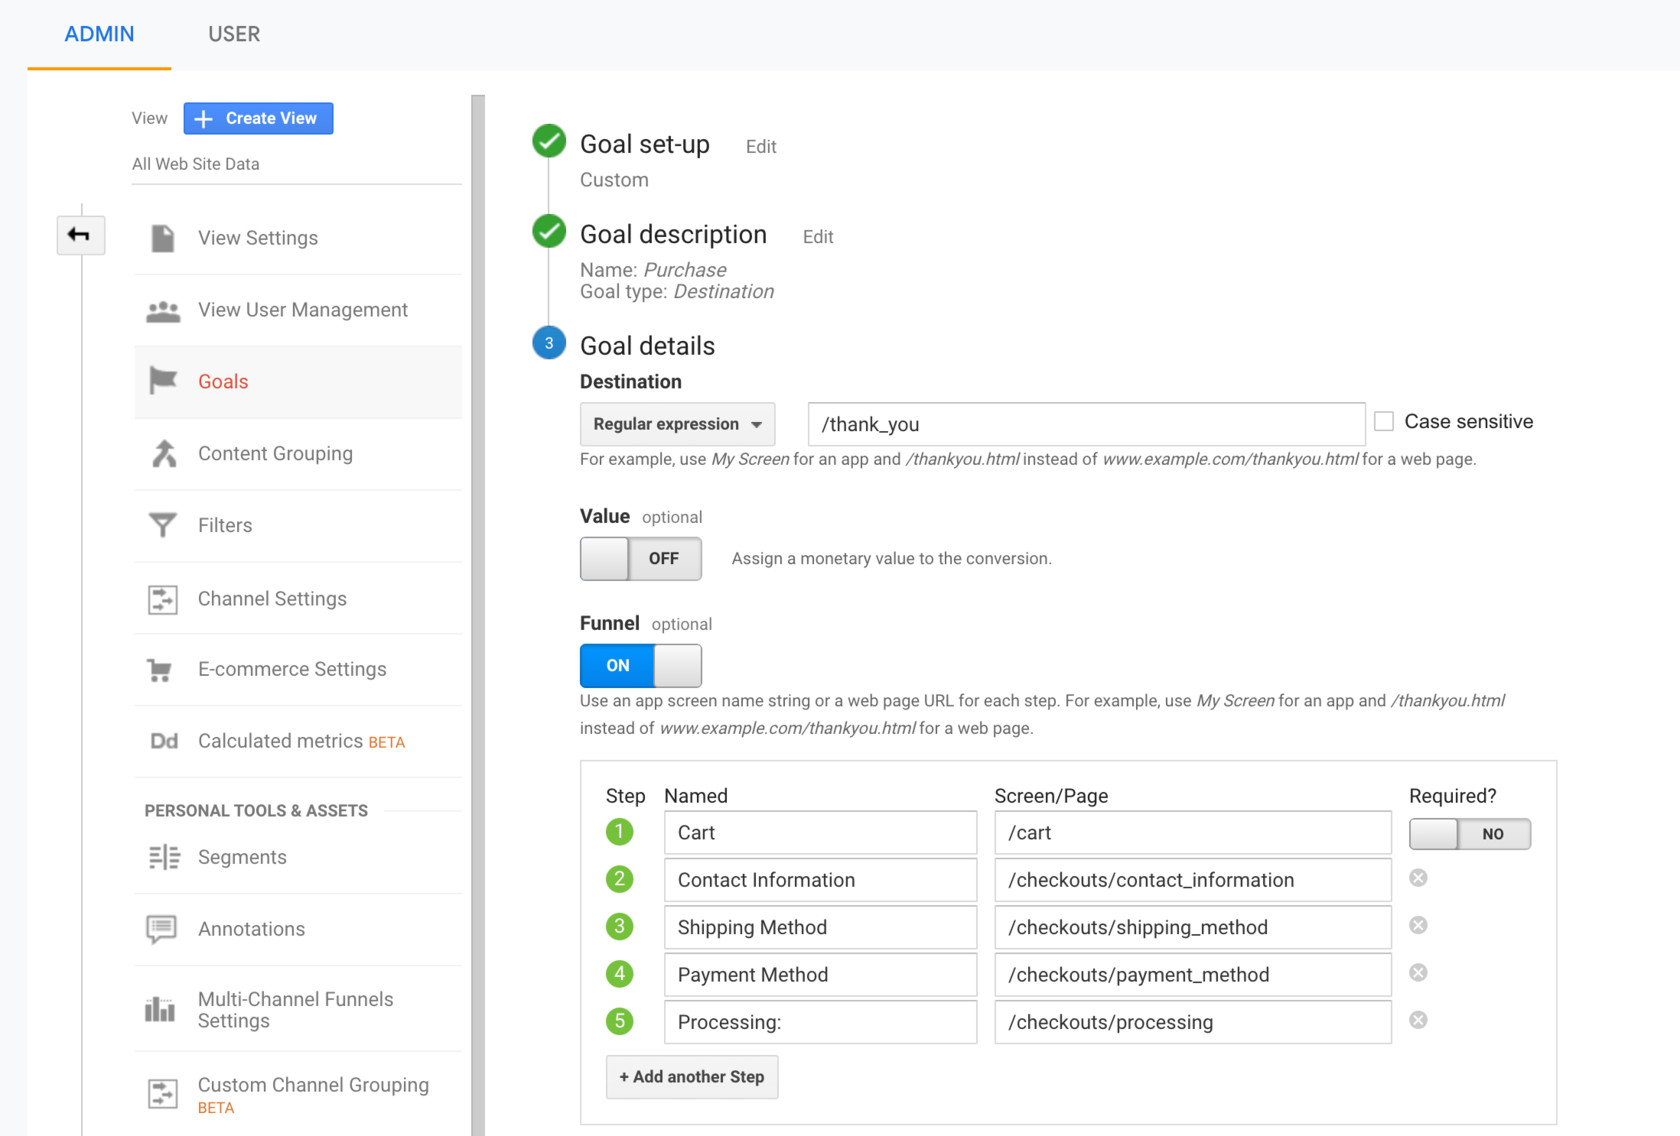Click Add another Step button
Screen dimensions: 1680x1136
(x=692, y=1077)
